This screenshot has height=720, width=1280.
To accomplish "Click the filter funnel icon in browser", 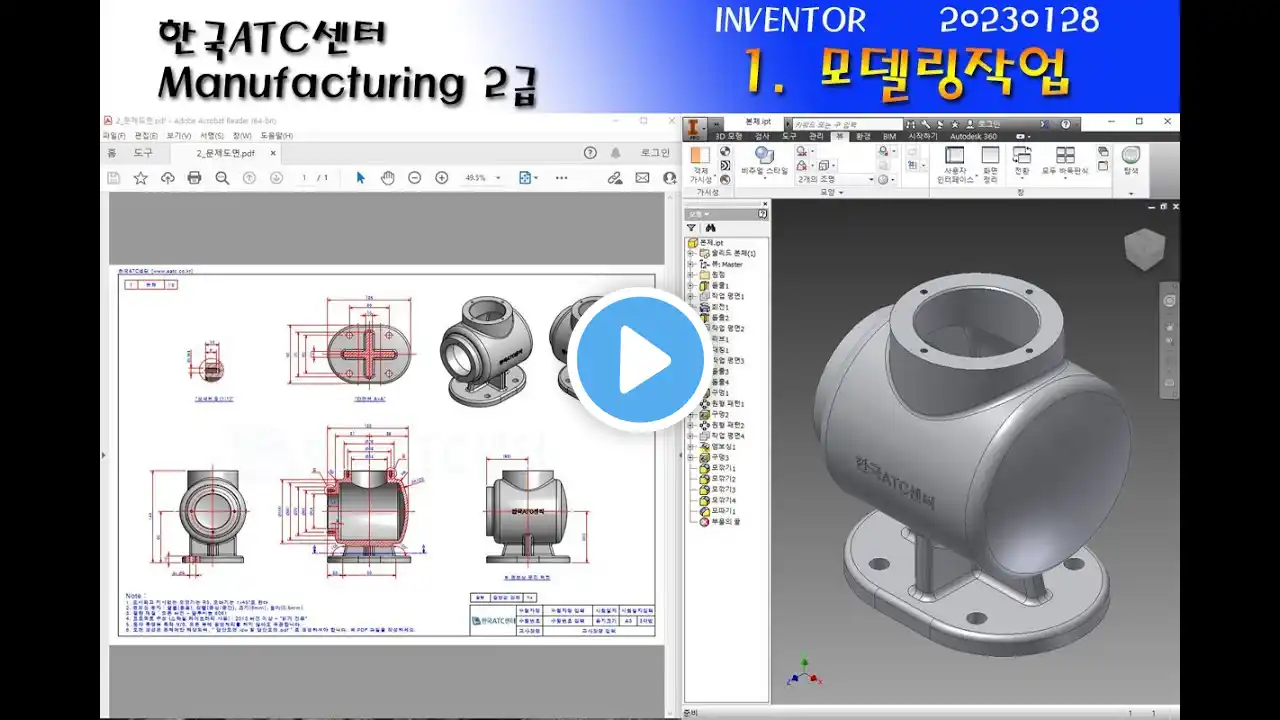I will (x=691, y=228).
